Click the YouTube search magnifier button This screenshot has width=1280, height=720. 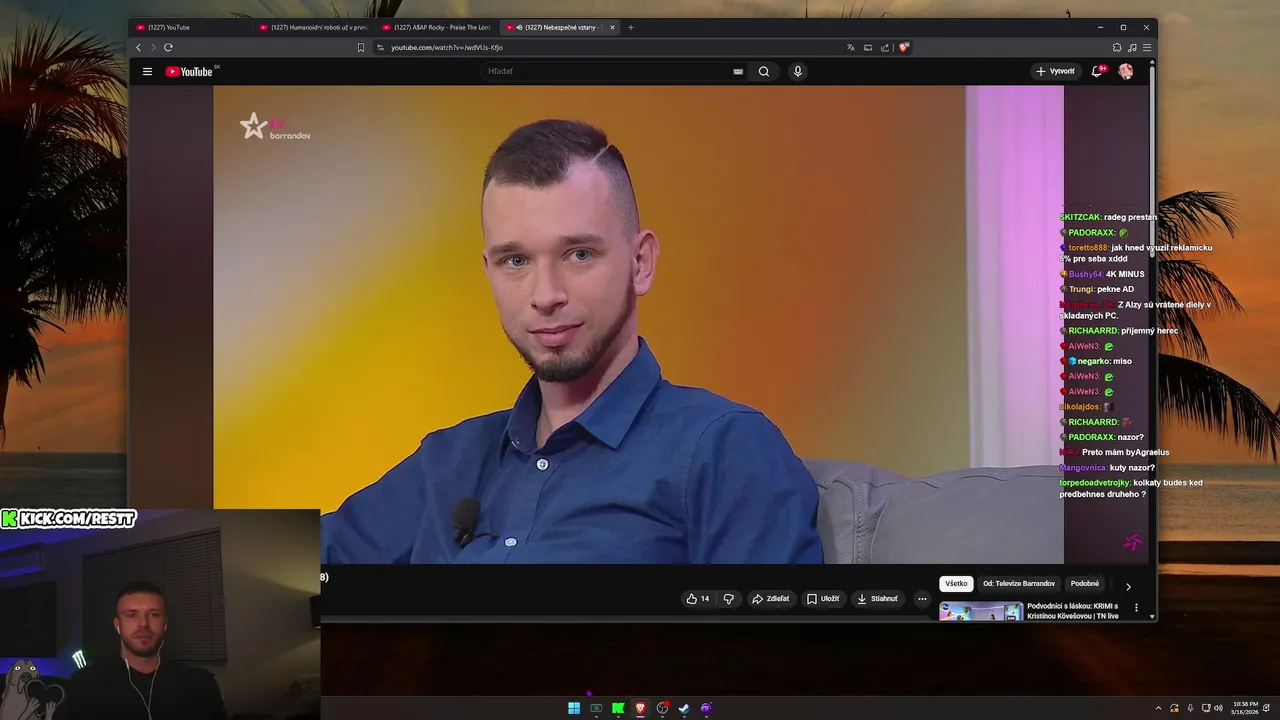click(x=764, y=71)
